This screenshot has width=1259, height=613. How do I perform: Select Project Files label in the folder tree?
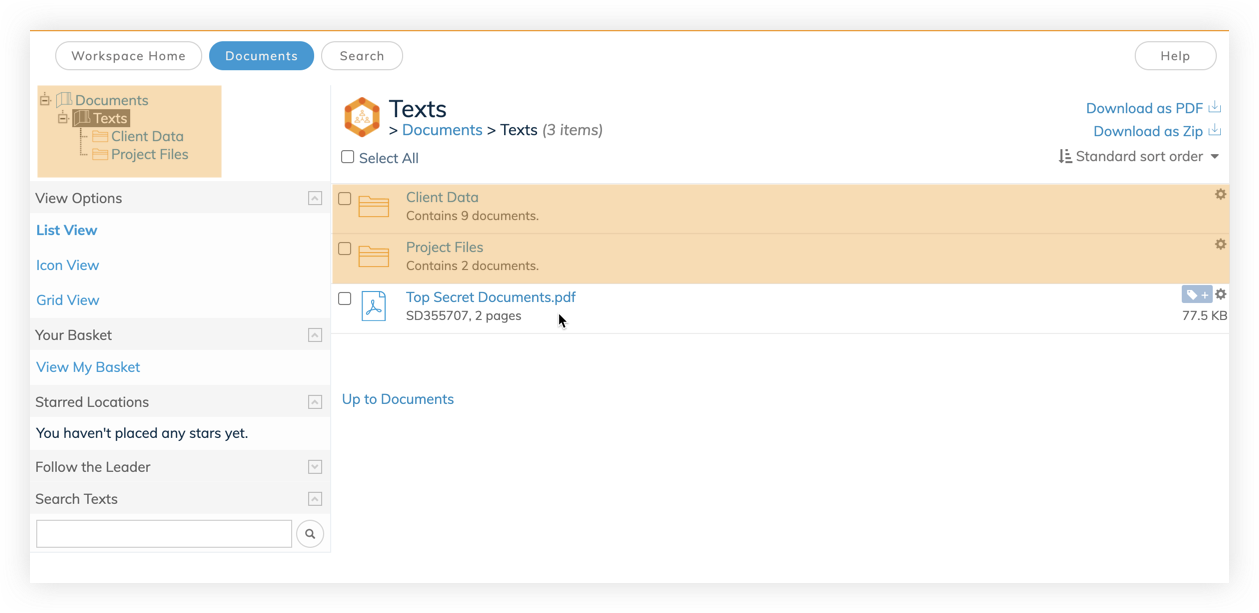pyautogui.click(x=150, y=154)
